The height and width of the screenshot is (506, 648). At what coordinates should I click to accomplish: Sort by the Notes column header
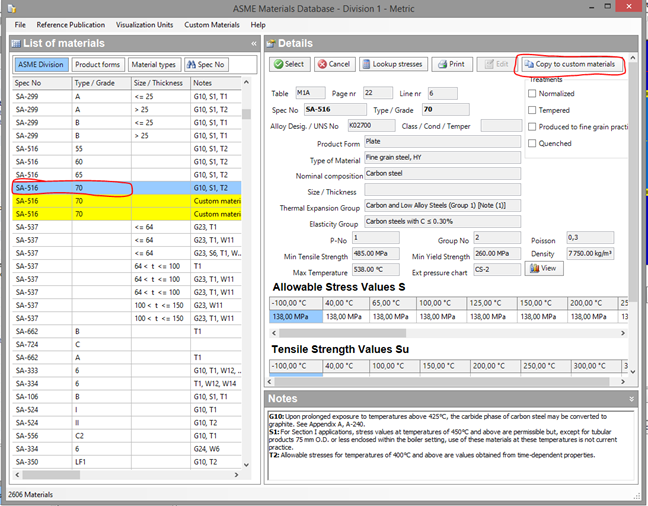click(216, 83)
